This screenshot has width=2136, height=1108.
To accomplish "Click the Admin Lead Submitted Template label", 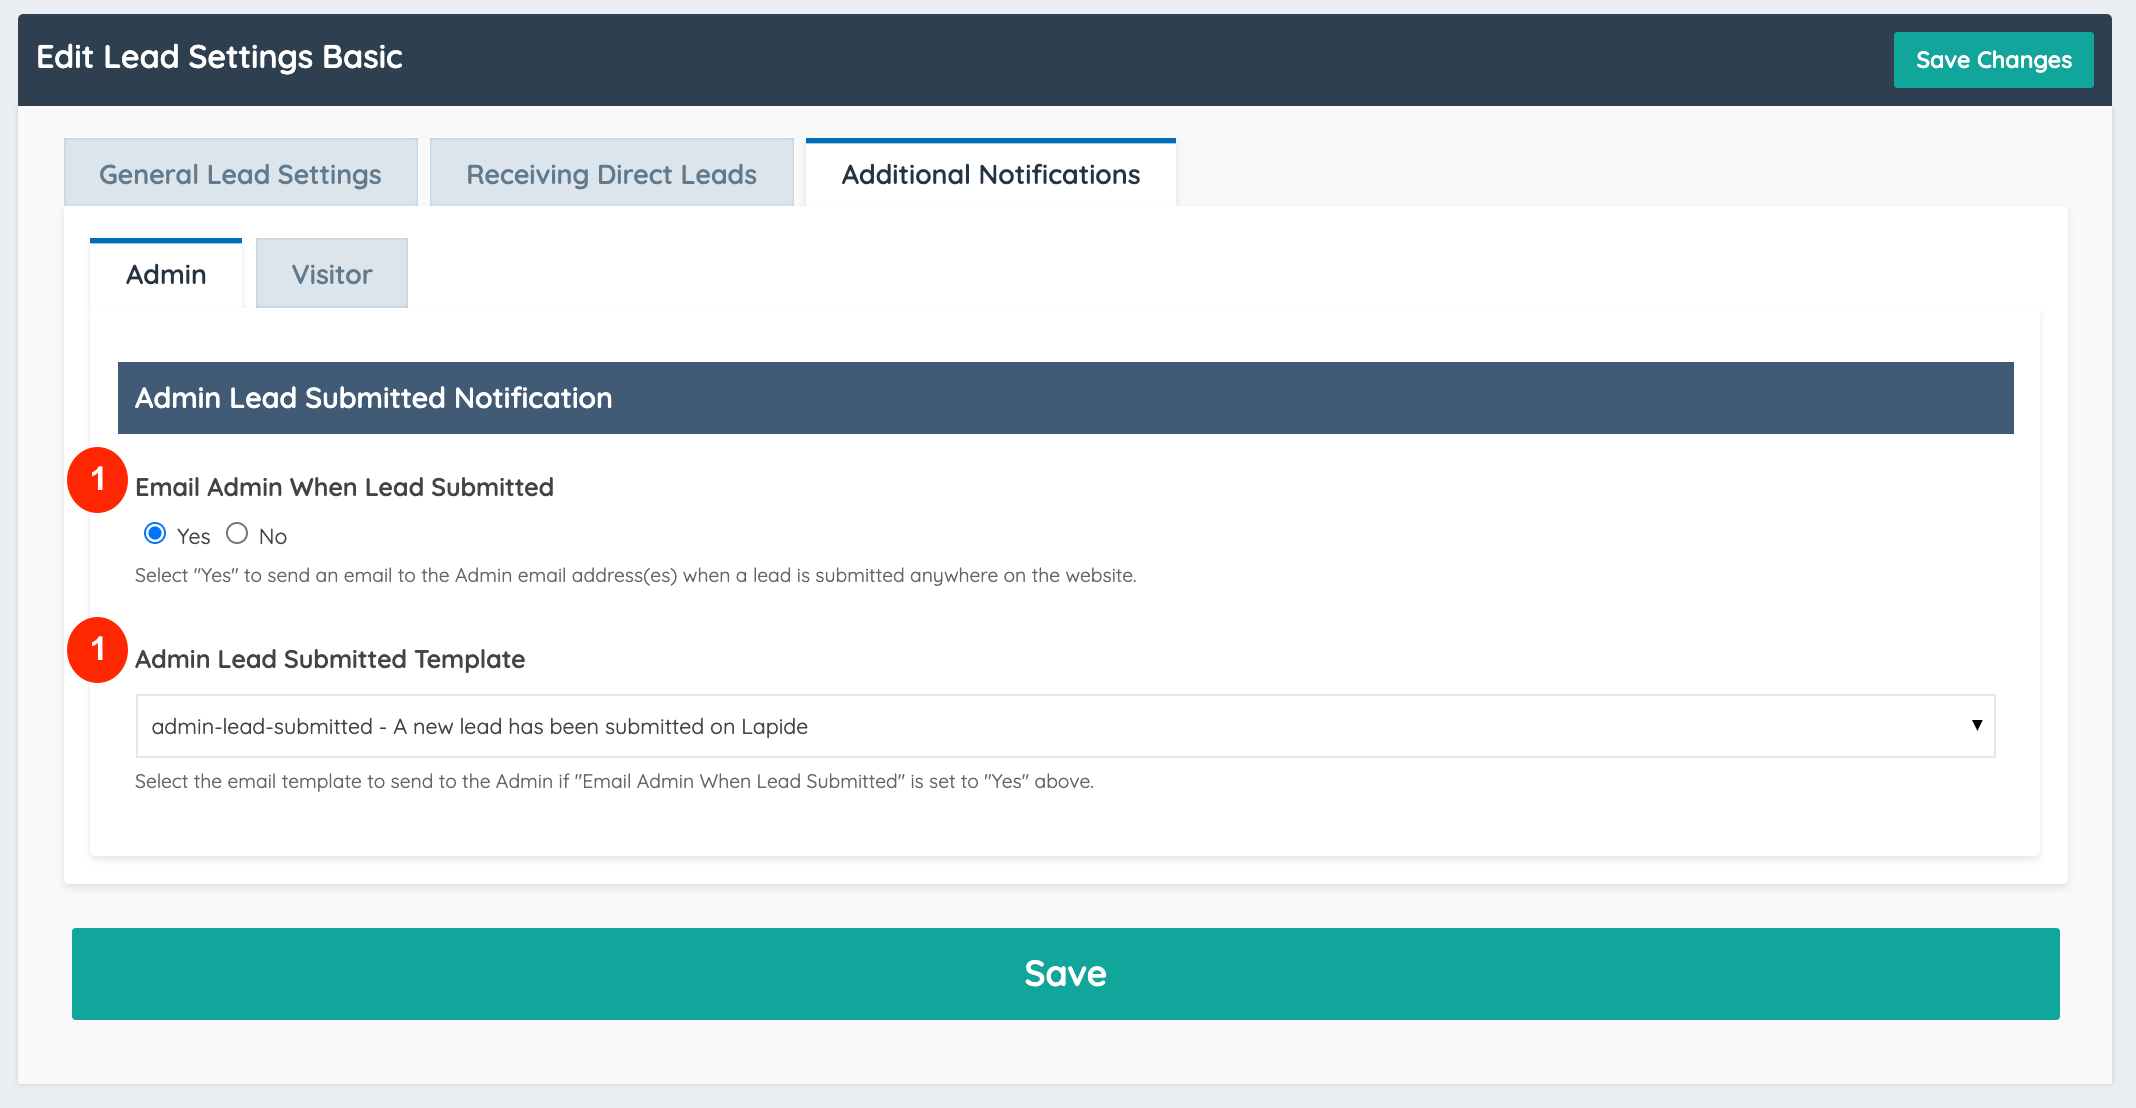I will click(x=330, y=659).
